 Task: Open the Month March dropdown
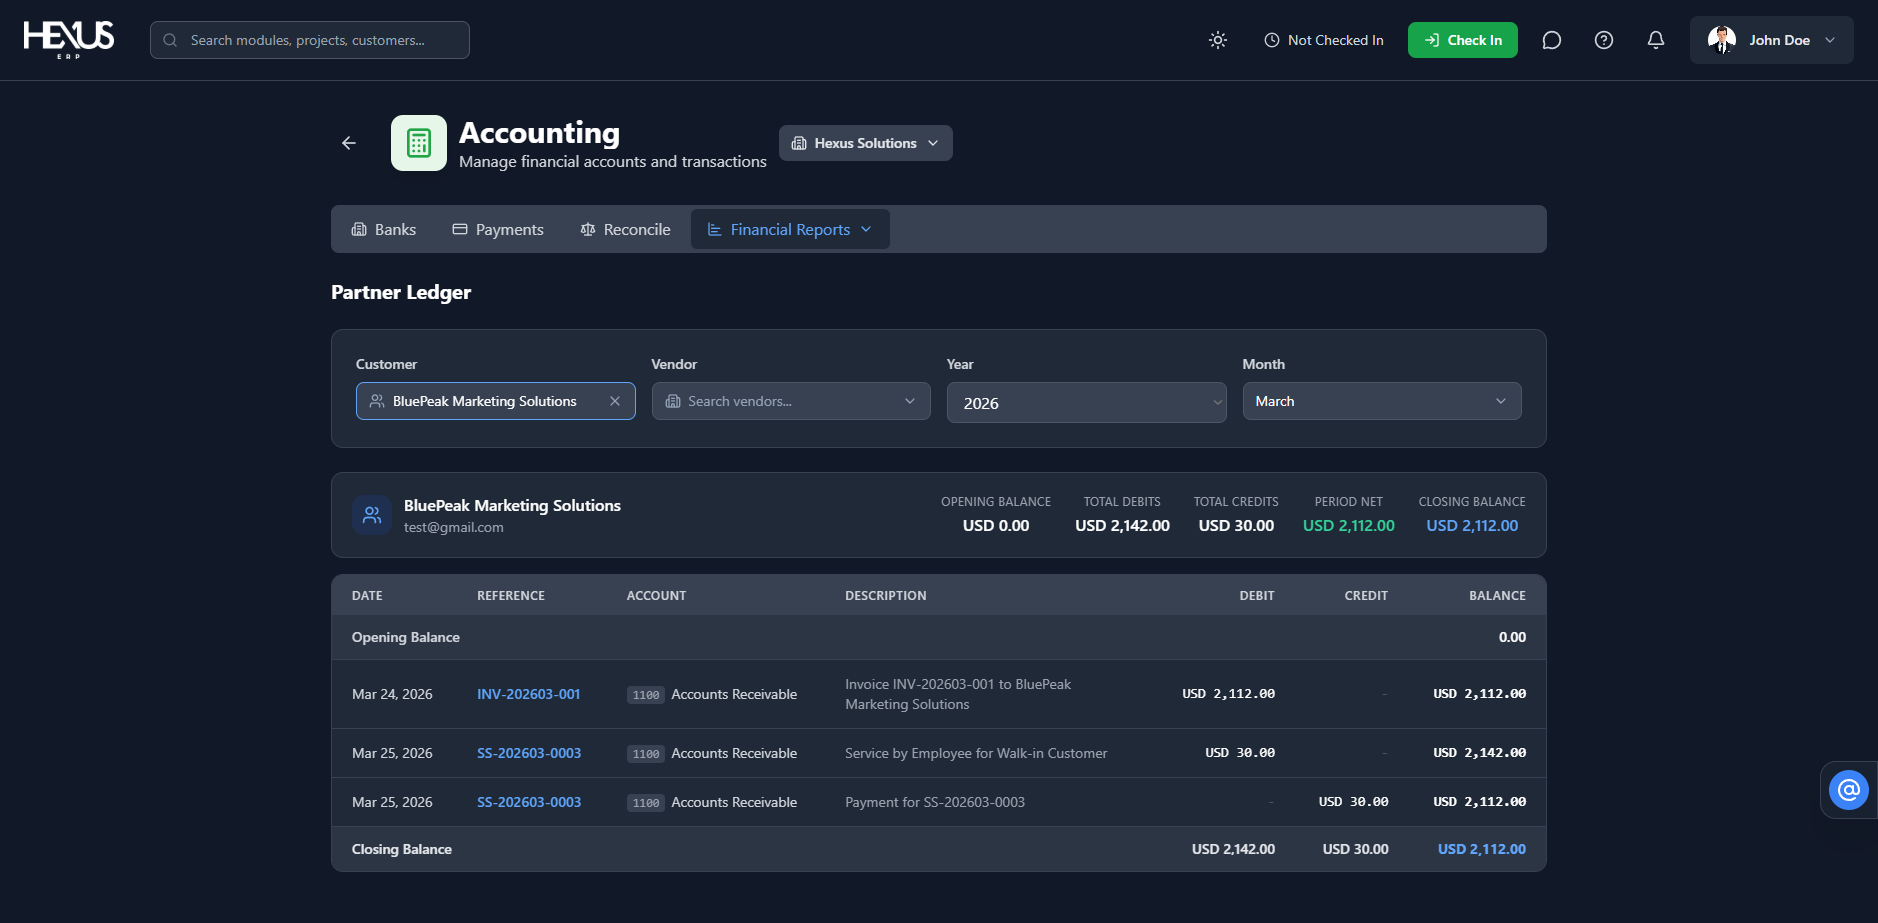pos(1382,401)
